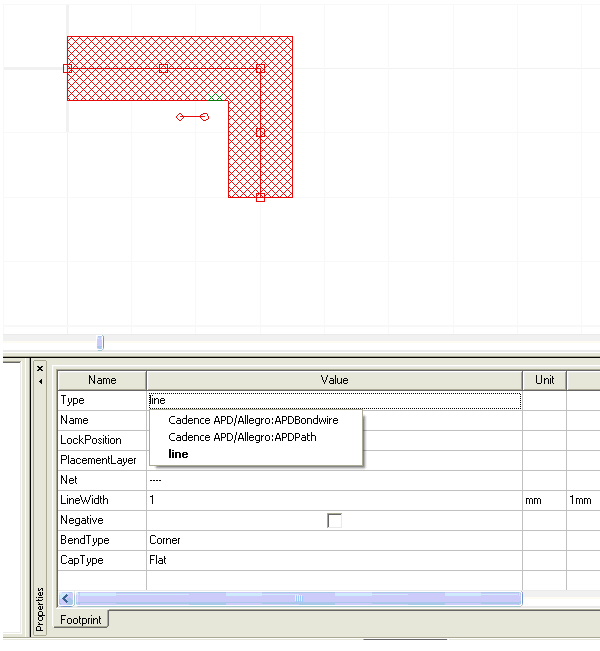
Task: Pick the bold 'line' type option
Action: 178,454
